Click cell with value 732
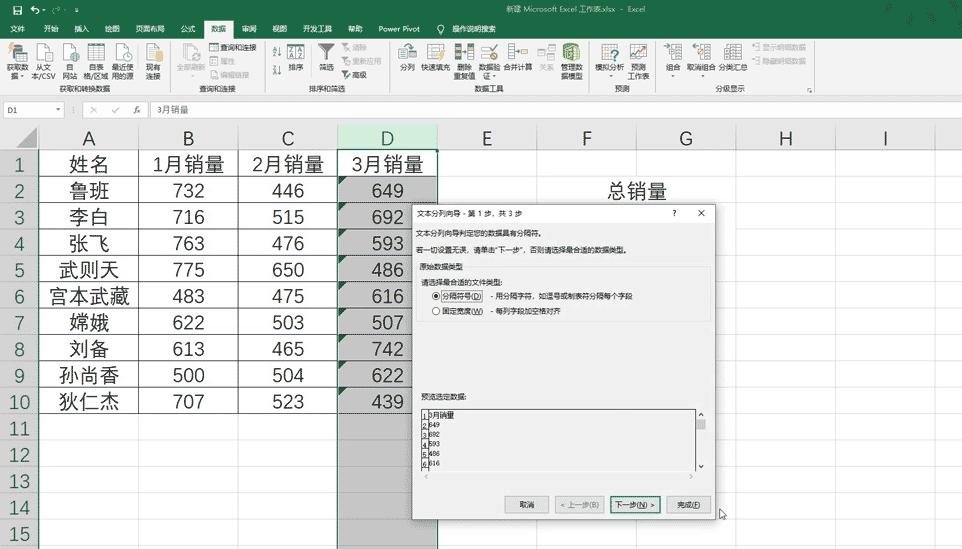 [188, 191]
